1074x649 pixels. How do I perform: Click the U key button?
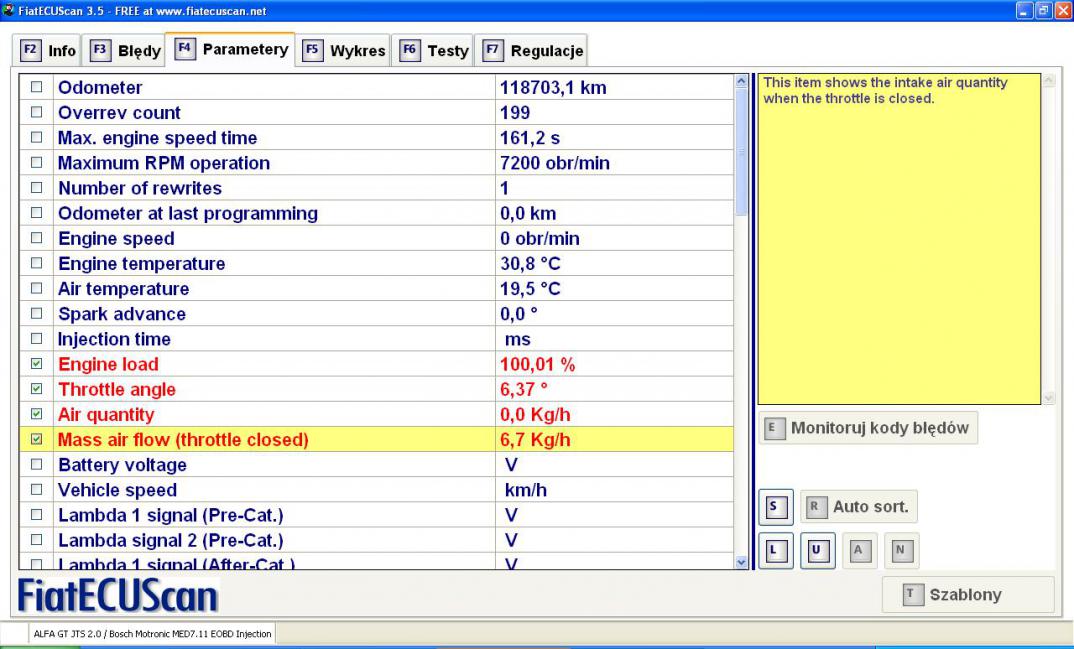(818, 551)
